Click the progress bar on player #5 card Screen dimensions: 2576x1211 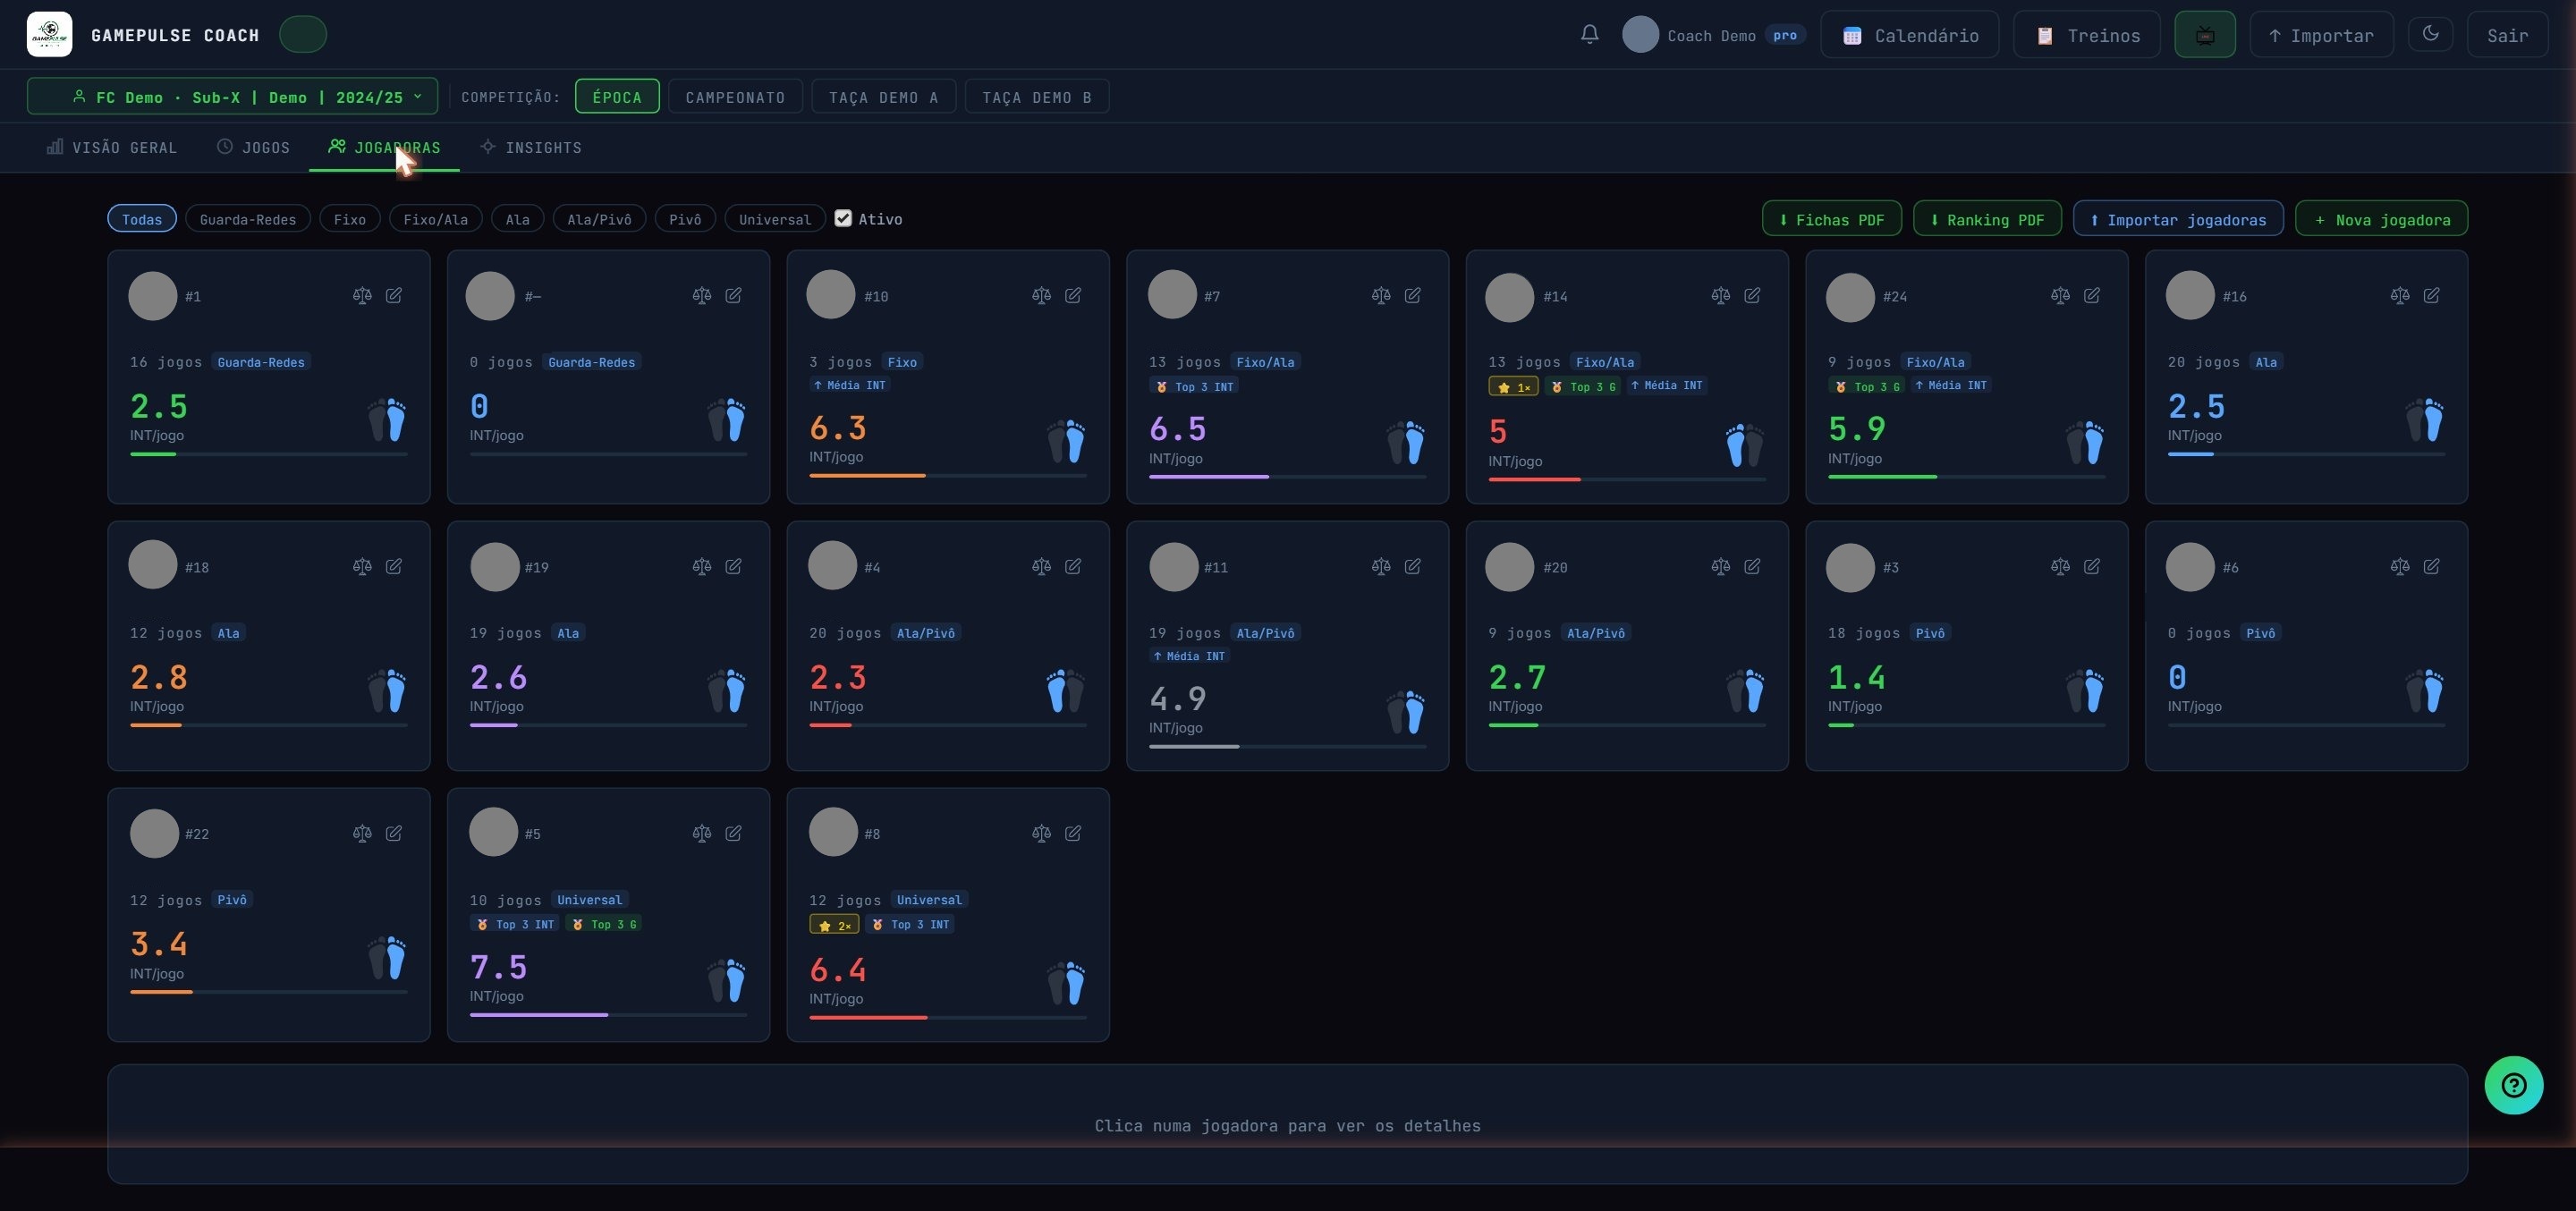coord(608,1015)
